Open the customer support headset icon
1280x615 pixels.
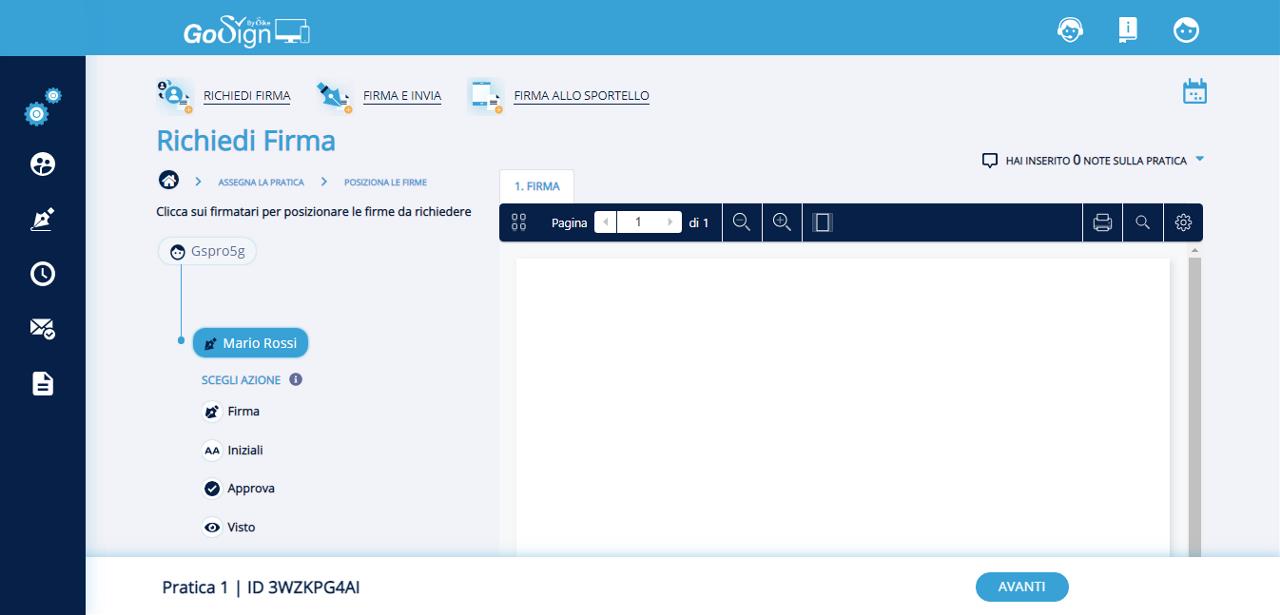1069,30
